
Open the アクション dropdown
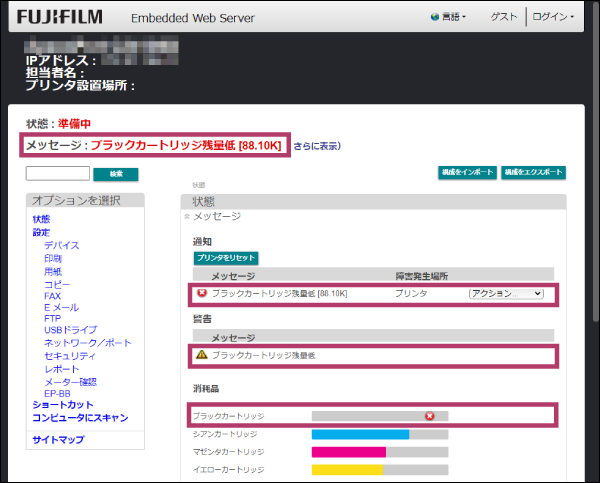[x=506, y=294]
